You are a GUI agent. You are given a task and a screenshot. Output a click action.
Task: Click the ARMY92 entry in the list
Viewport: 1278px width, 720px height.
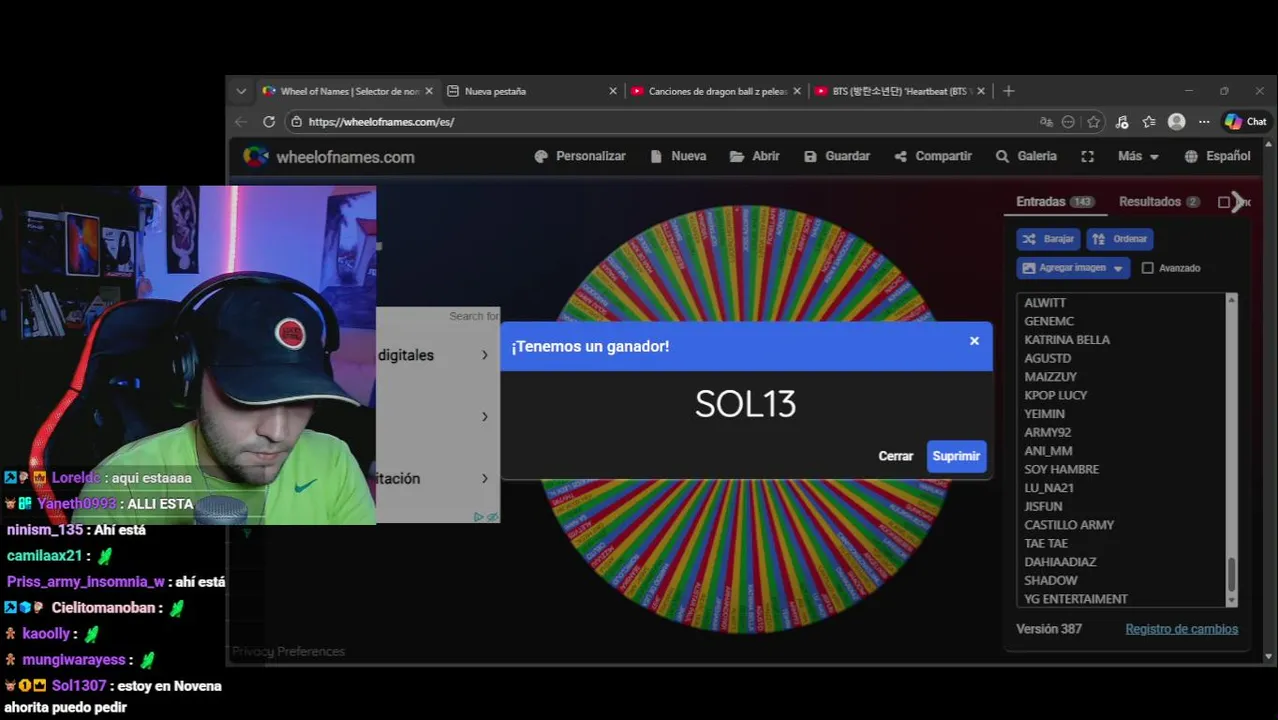pos(1047,432)
